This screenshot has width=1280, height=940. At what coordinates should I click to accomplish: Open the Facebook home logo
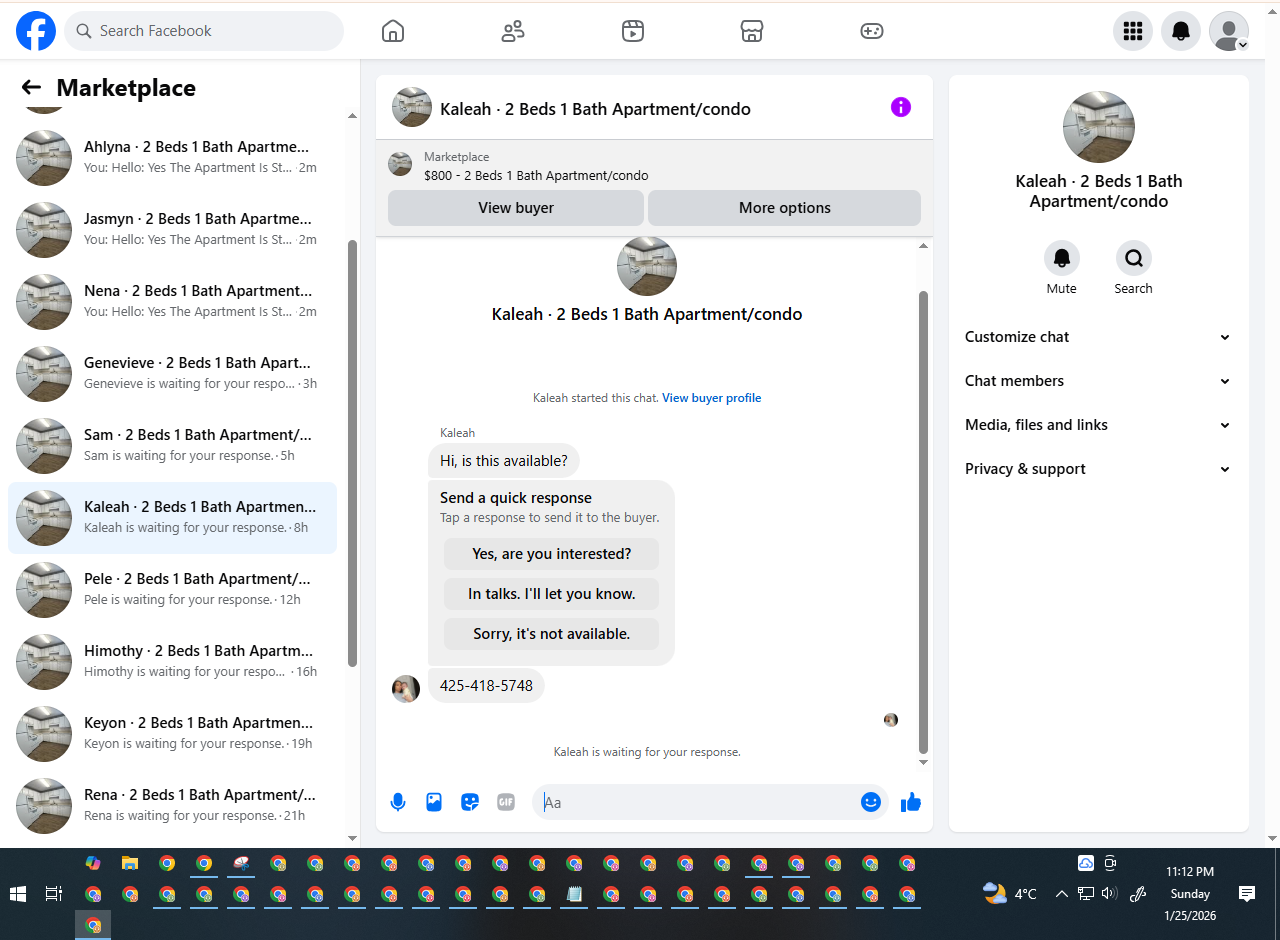(x=36, y=31)
